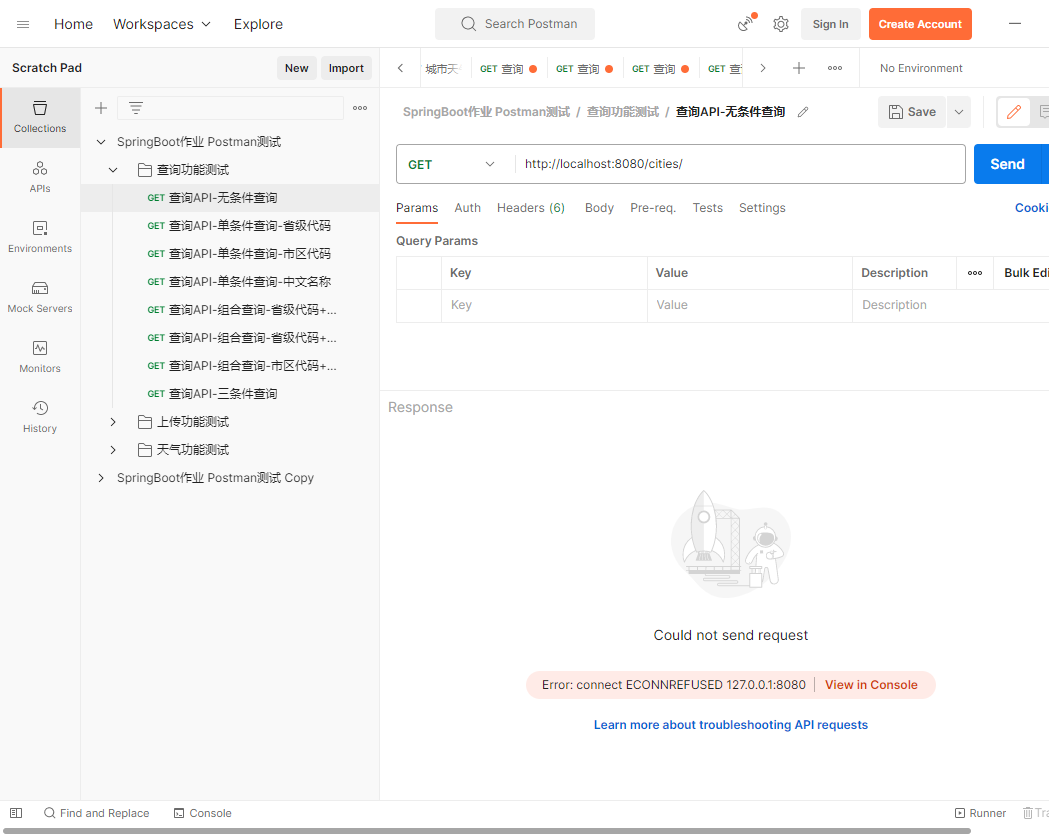Go to the Explore menu
The image size is (1049, 837).
coord(258,24)
